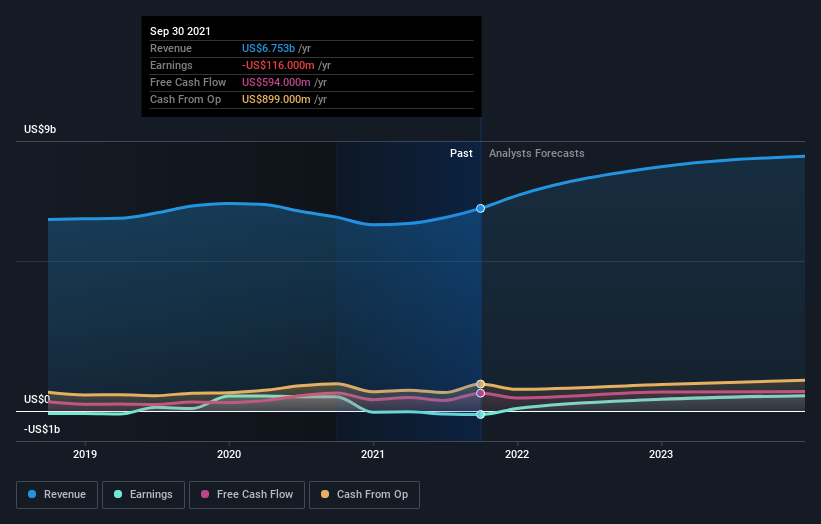Select the 2022 x-axis label

(517, 454)
